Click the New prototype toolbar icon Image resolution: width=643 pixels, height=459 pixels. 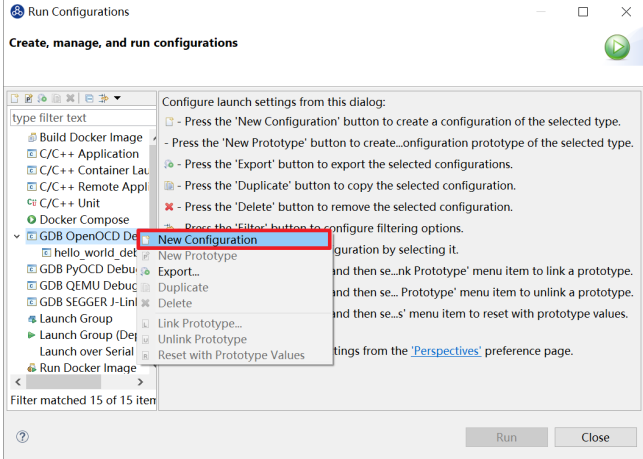28,98
